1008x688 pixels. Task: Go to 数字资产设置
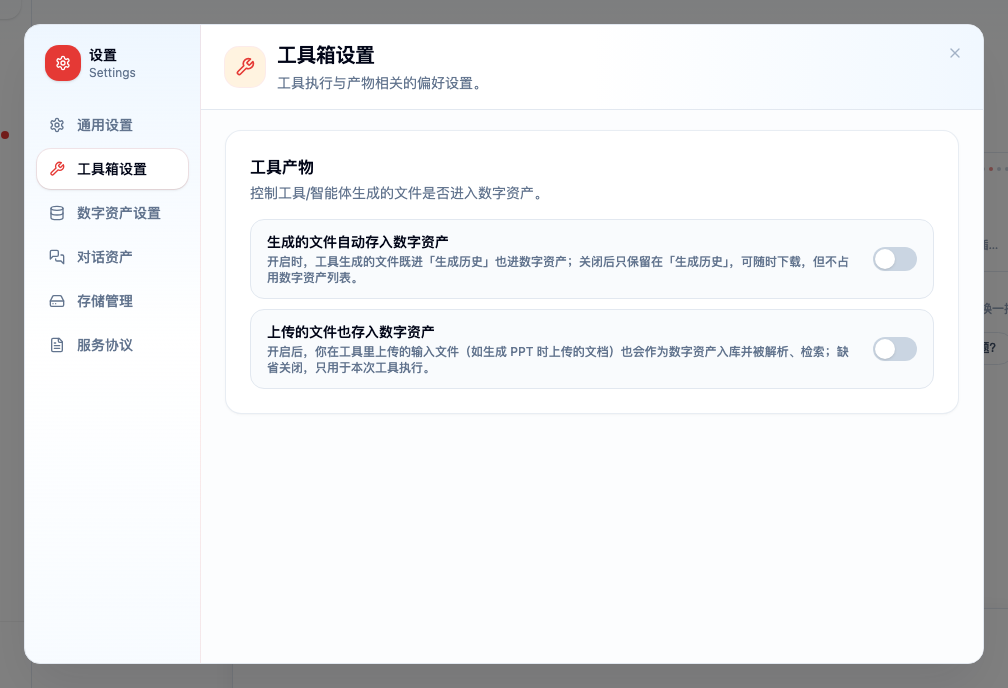[112, 213]
